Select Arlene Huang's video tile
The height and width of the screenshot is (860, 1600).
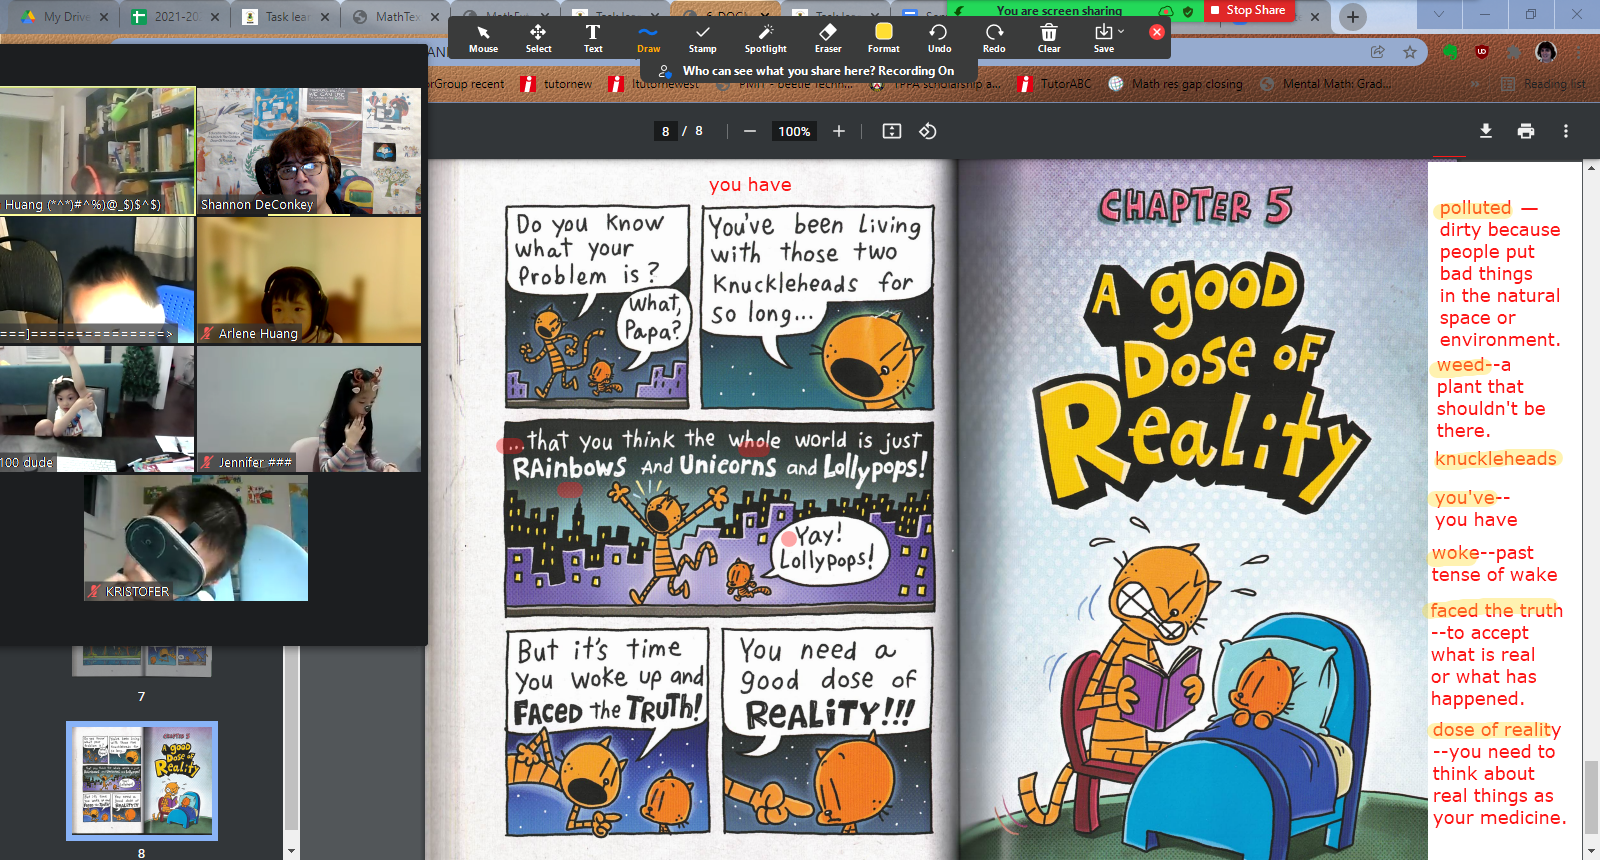[x=309, y=280]
